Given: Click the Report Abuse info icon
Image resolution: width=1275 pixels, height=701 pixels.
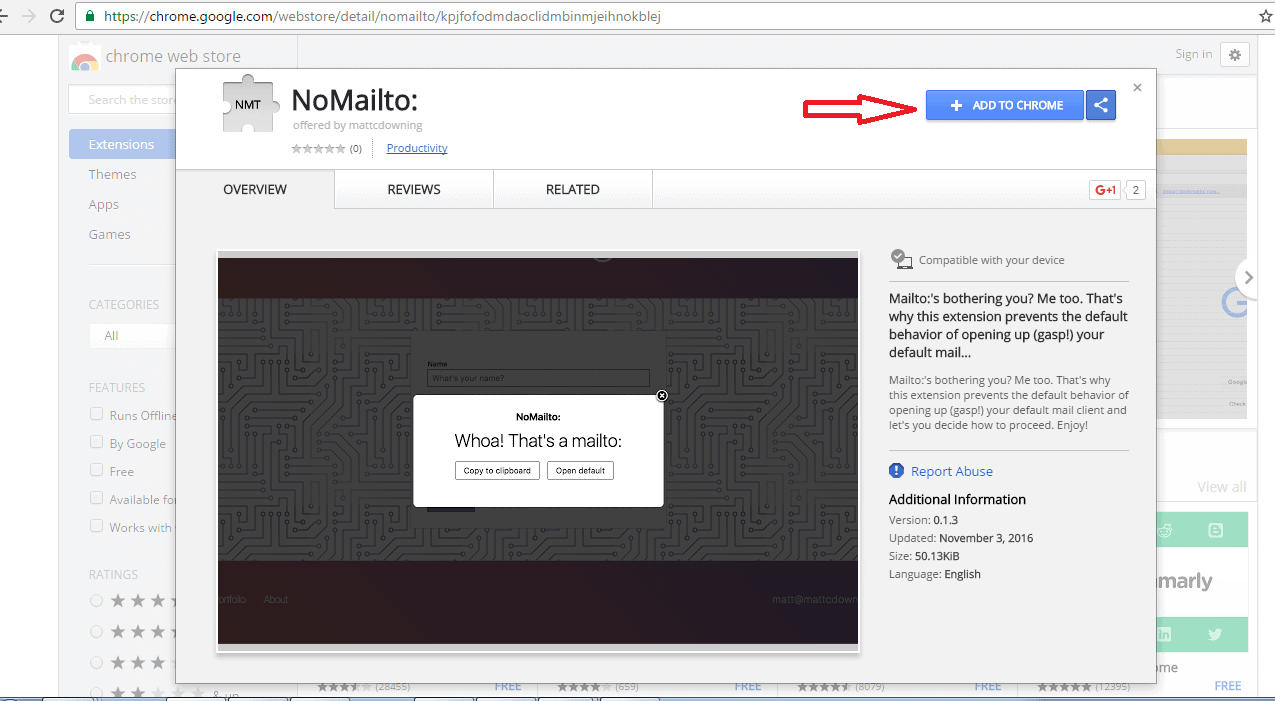Looking at the screenshot, I should [896, 471].
